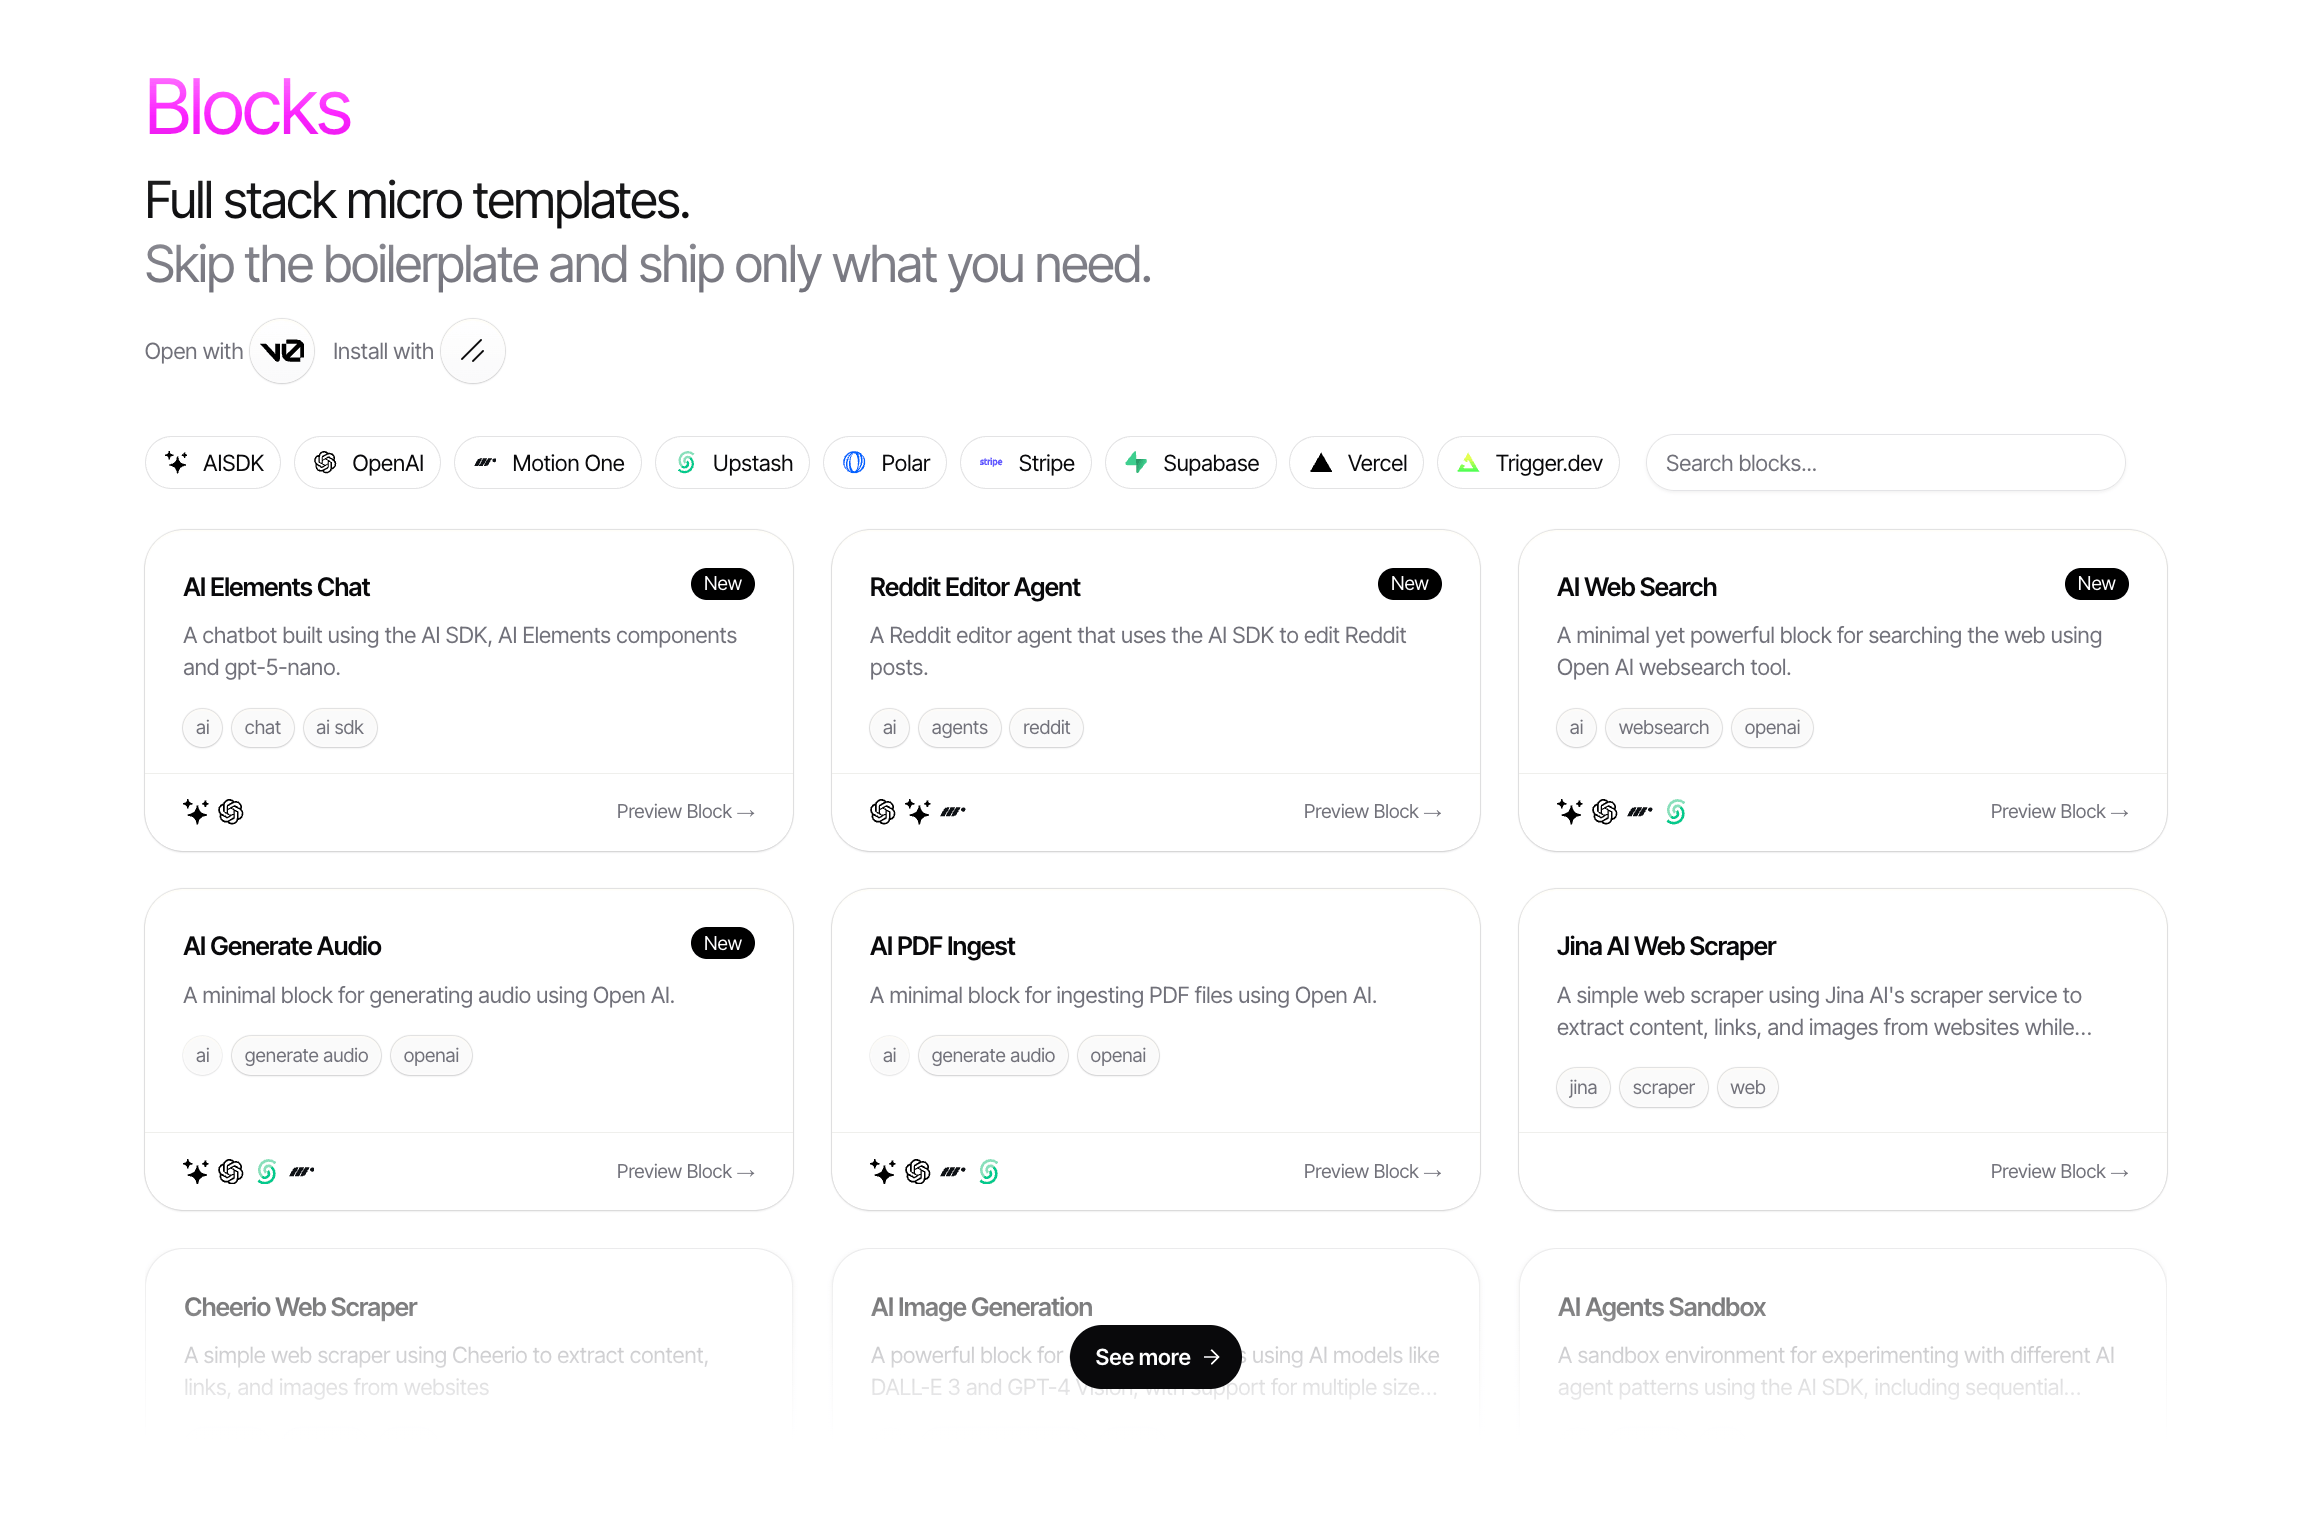Open Preview Block for AI Elements Chat

pos(685,812)
